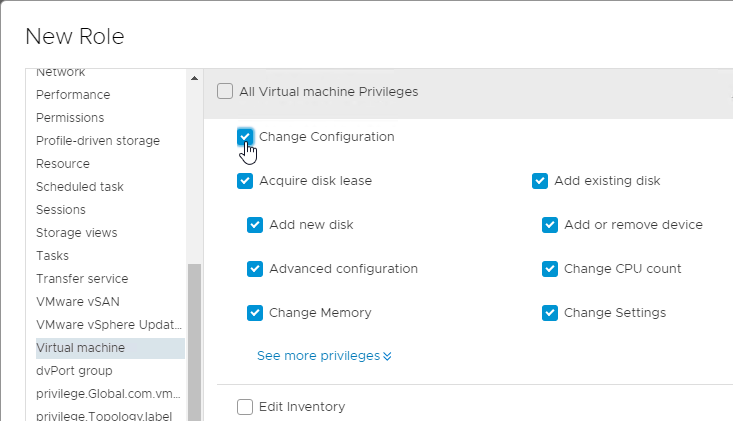The height and width of the screenshot is (421, 733).
Task: Uncheck Acquire disk lease privilege
Action: [x=245, y=181]
